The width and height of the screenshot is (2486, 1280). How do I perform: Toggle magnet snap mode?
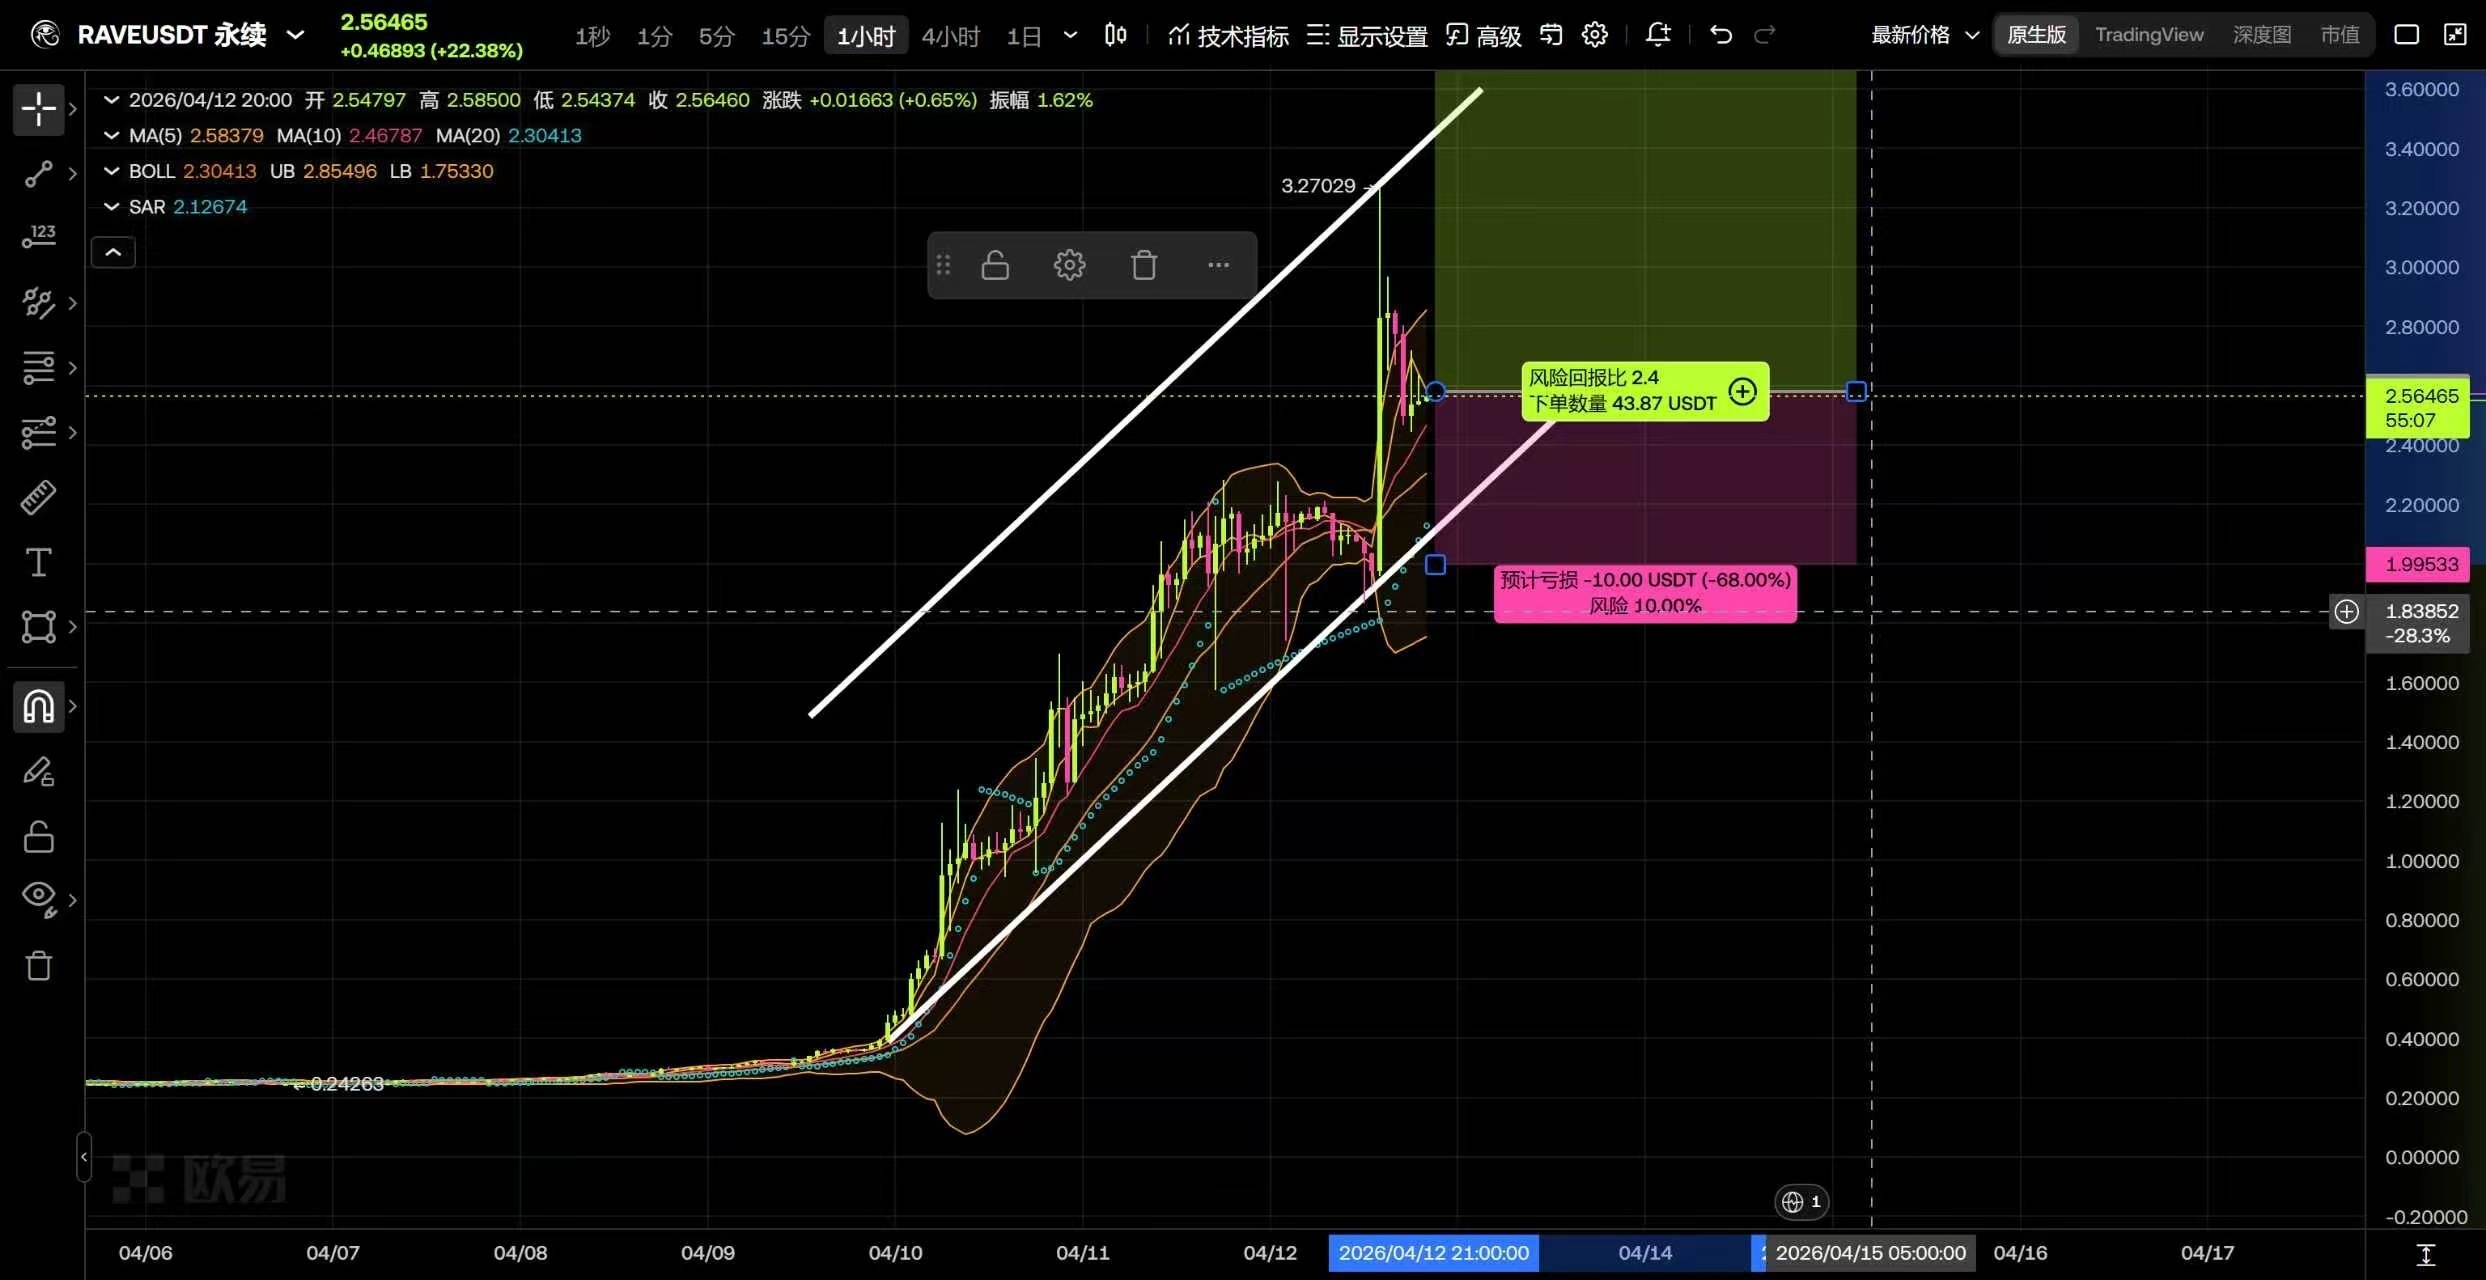(x=38, y=707)
